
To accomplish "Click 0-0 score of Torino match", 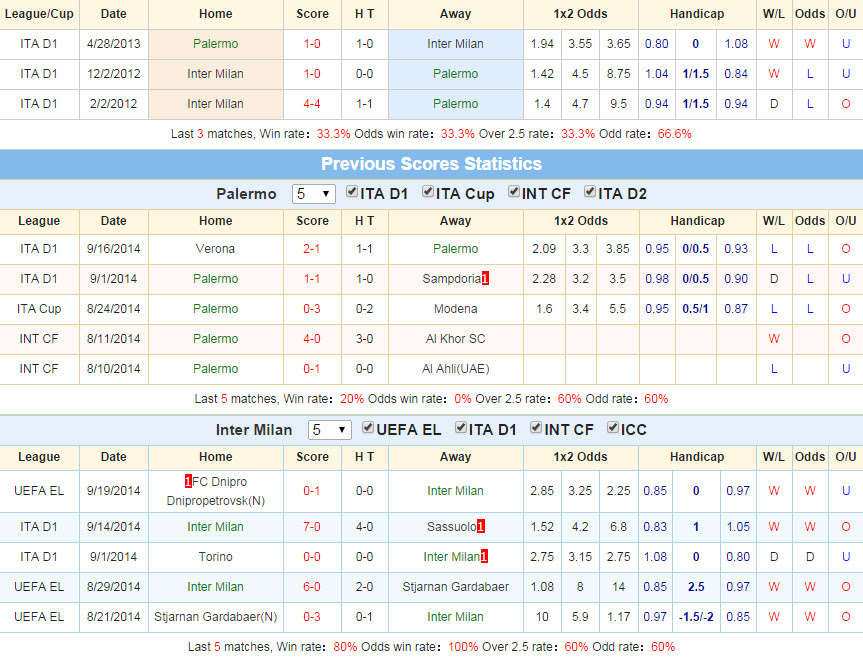I will 312,556.
